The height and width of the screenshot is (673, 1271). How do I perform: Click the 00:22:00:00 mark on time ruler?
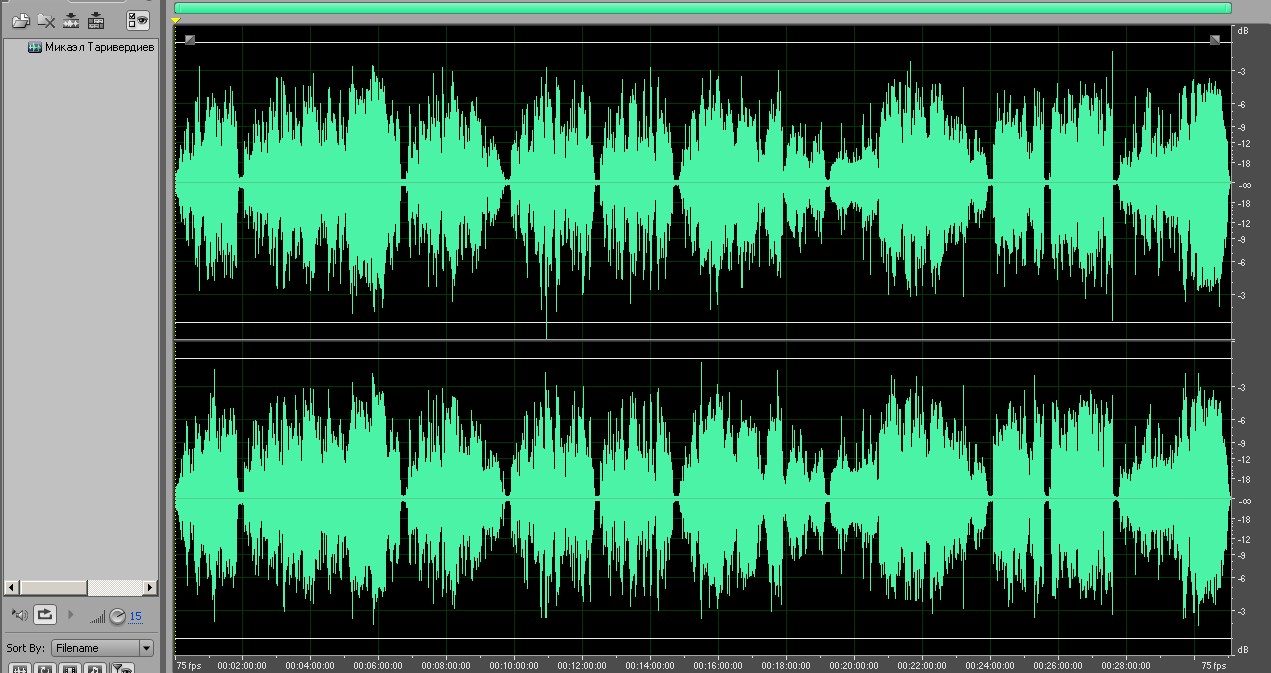[x=922, y=665]
